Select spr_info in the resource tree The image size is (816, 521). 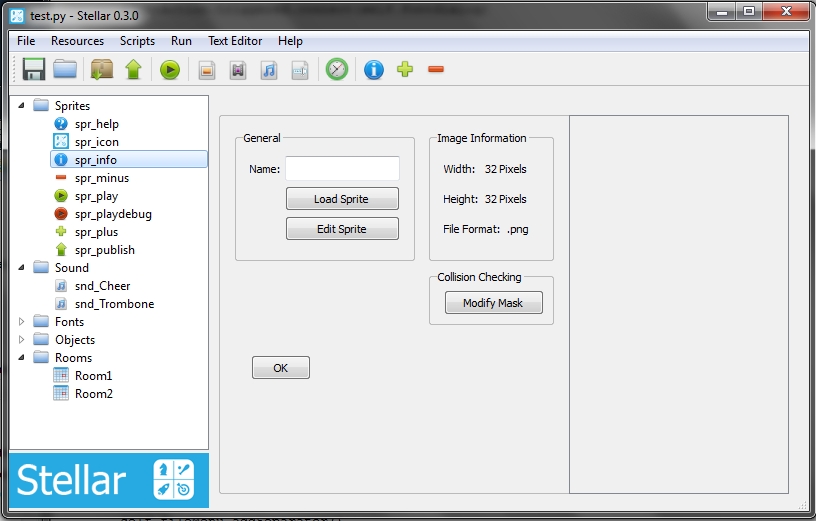click(x=129, y=160)
